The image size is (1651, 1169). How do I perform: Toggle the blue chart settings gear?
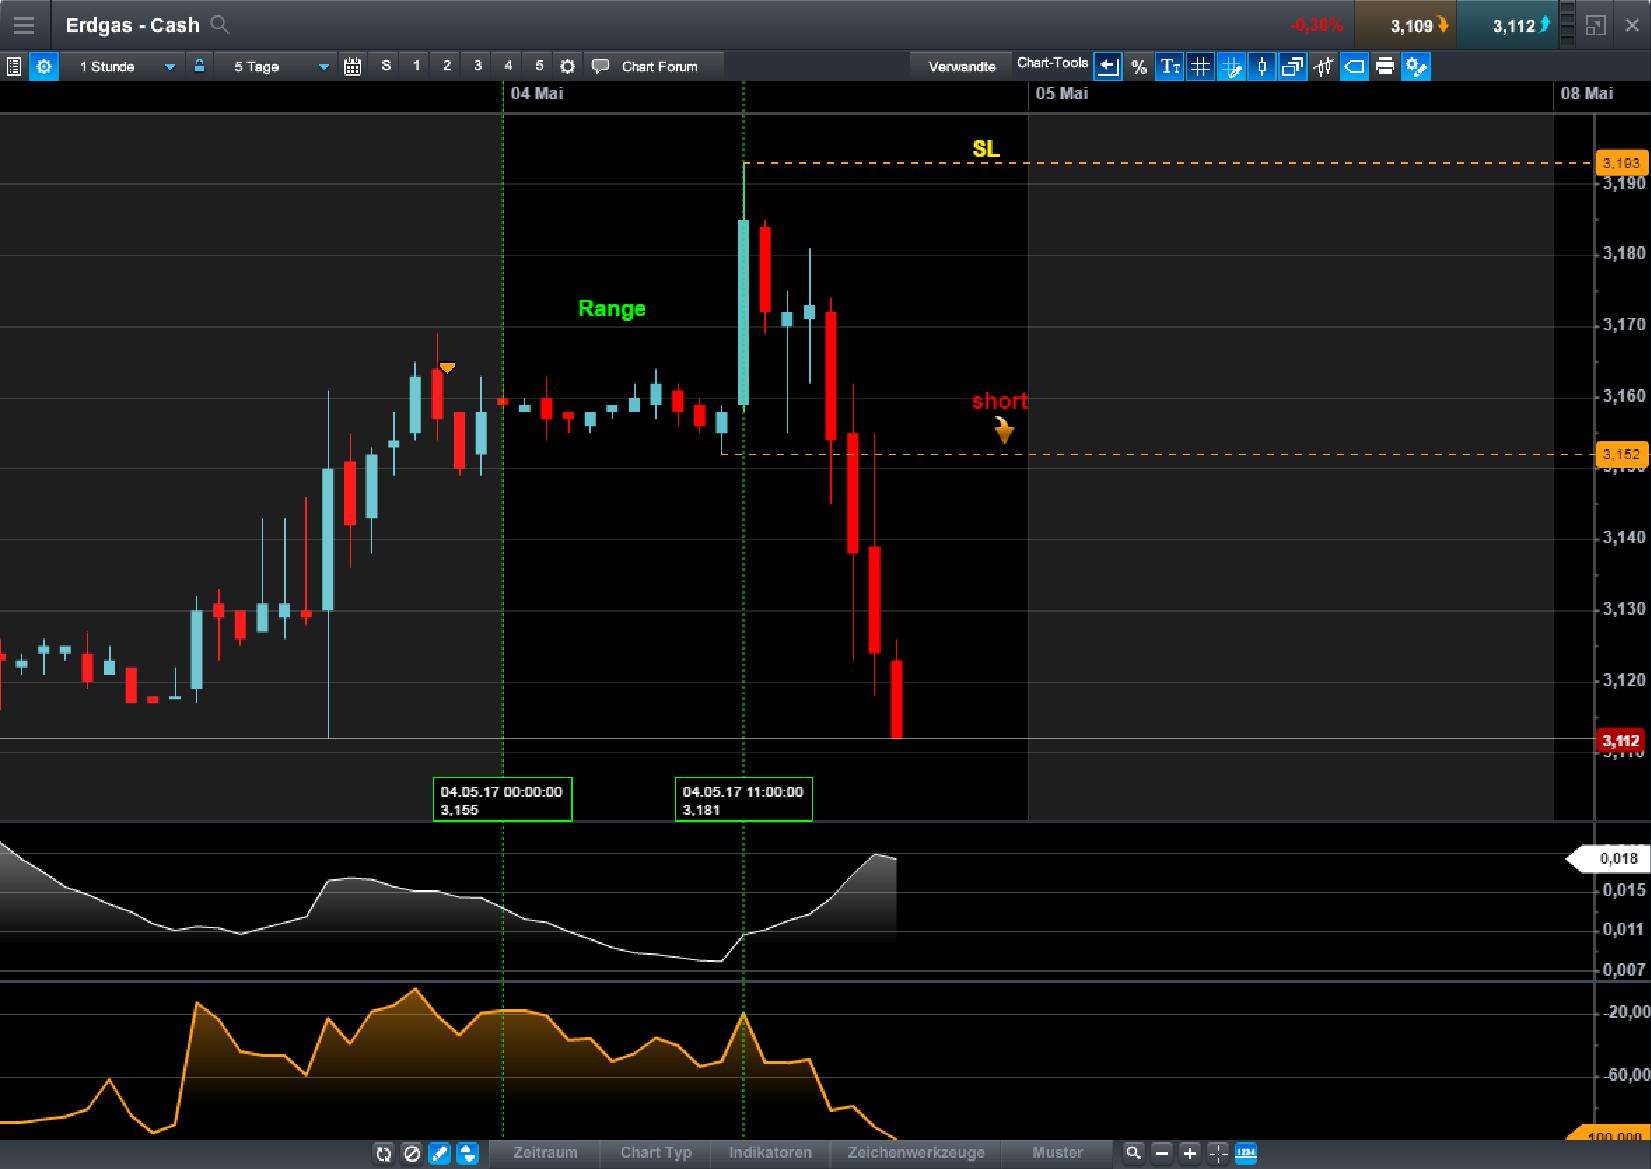44,67
